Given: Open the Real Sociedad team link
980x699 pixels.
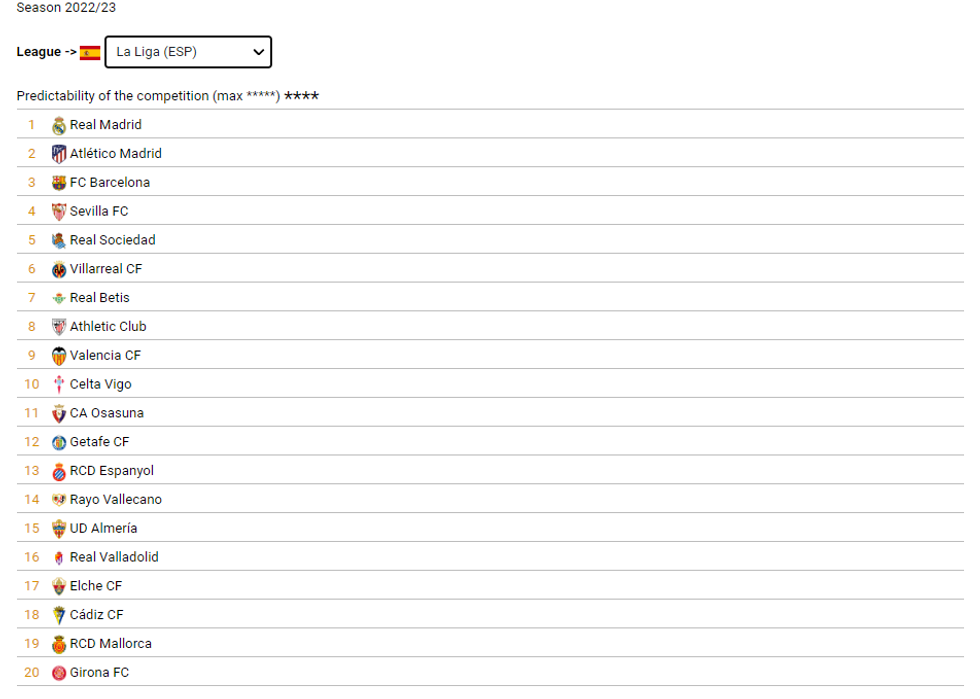Looking at the screenshot, I should (112, 240).
